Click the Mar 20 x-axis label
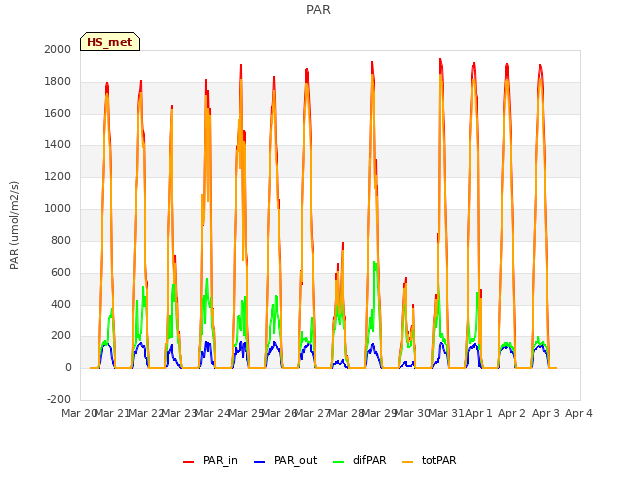640x480 pixels. tap(78, 413)
